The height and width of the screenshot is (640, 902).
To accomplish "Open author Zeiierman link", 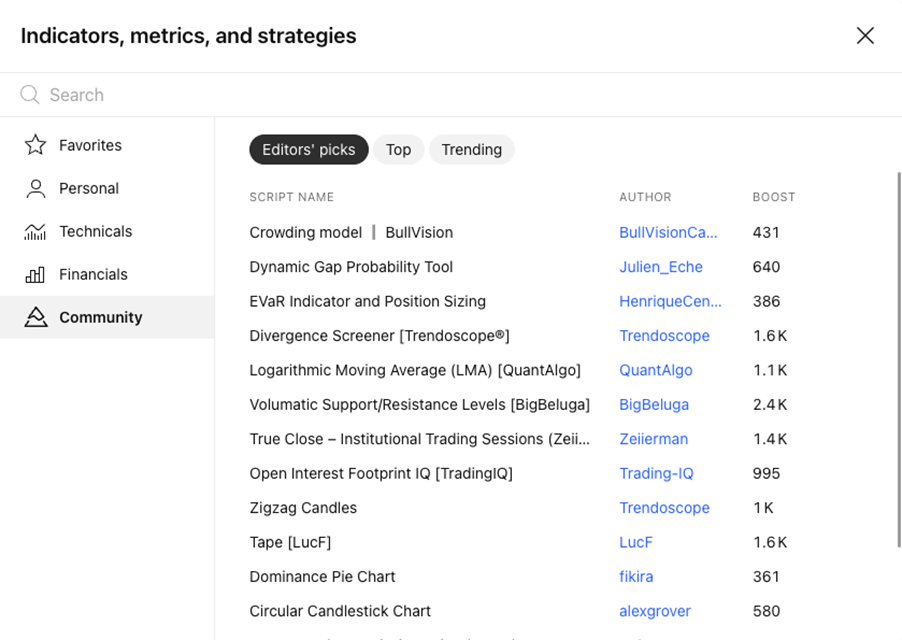I will pos(653,439).
